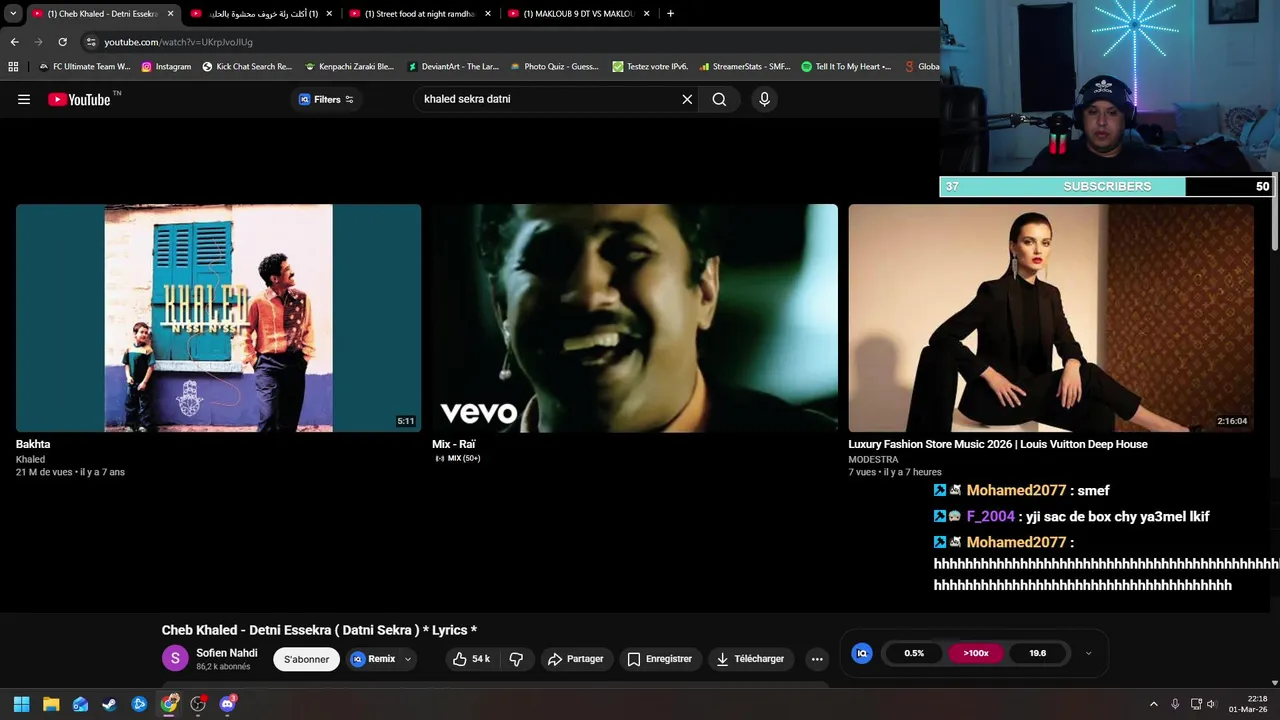Clear the search text with X icon
The height and width of the screenshot is (720, 1280).
click(x=687, y=99)
